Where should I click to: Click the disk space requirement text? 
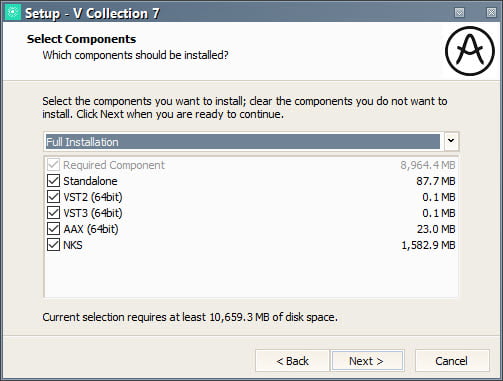click(x=190, y=317)
